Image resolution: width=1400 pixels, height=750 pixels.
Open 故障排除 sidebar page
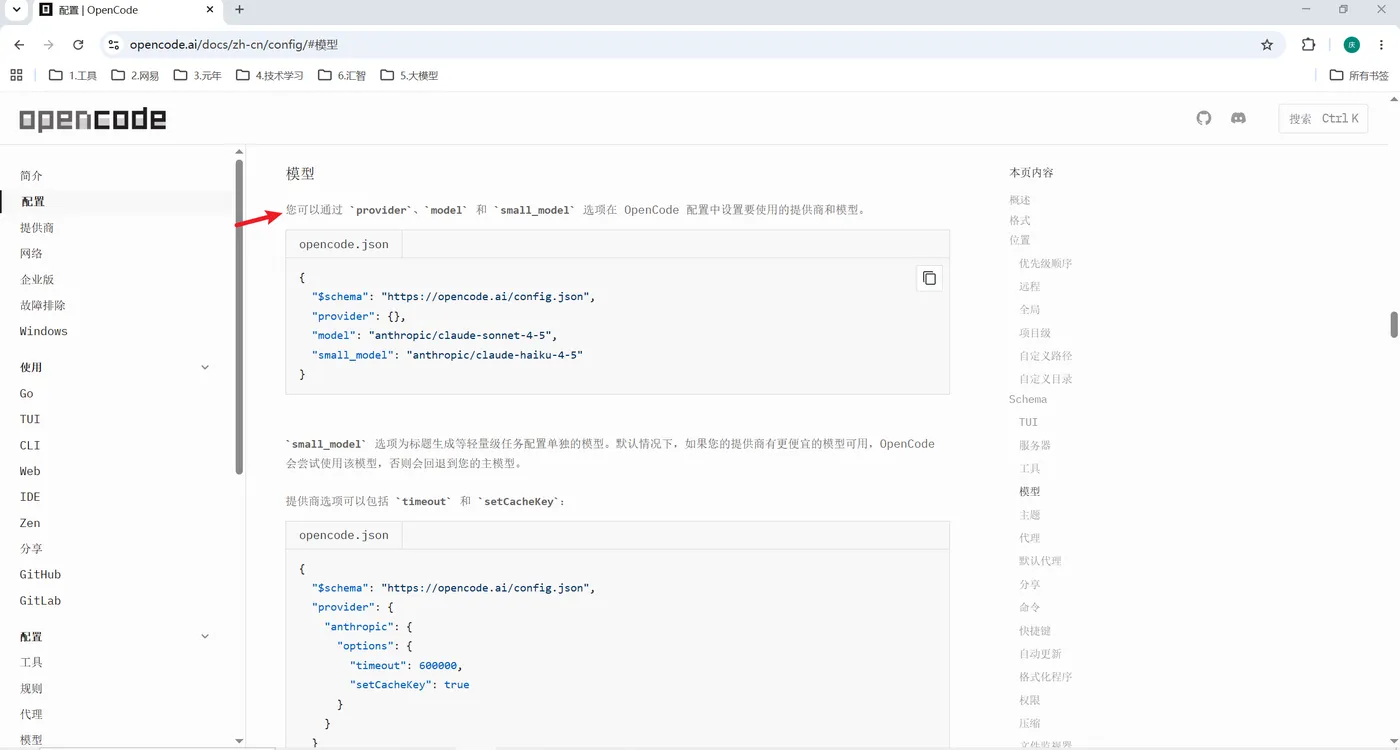coord(43,305)
